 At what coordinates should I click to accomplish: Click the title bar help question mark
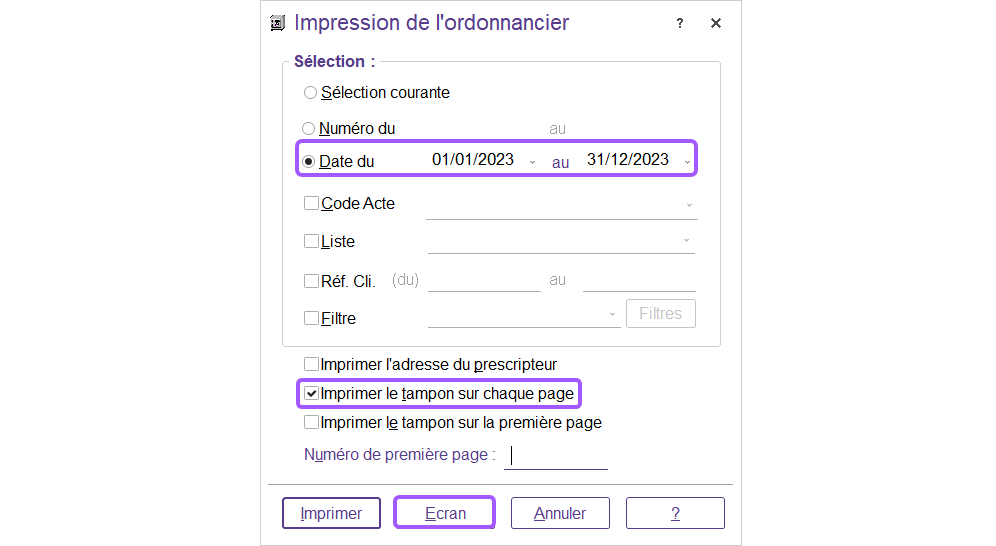tap(680, 23)
